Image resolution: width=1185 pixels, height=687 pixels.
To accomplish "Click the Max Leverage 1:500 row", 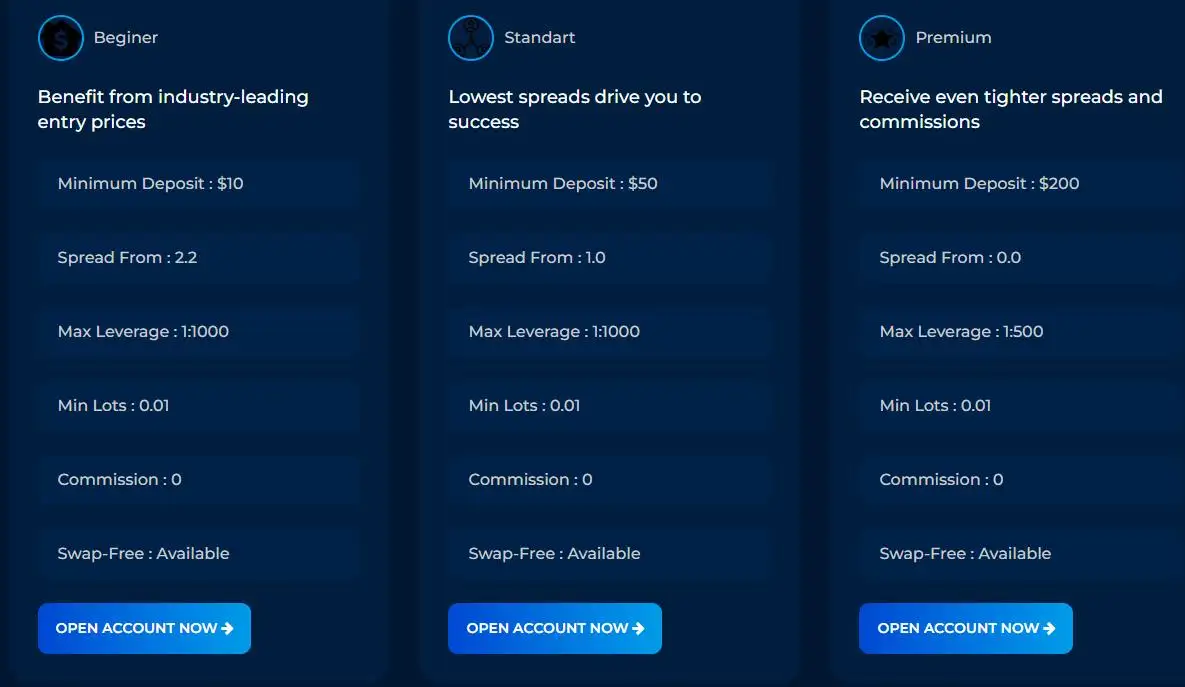I will (x=1020, y=332).
